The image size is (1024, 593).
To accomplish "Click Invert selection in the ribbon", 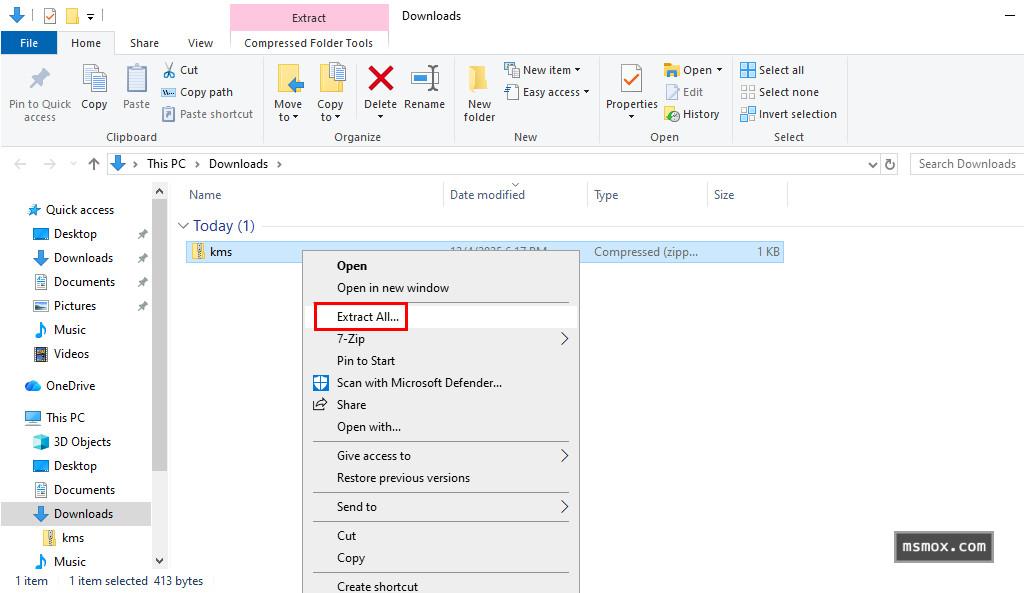I will point(788,114).
